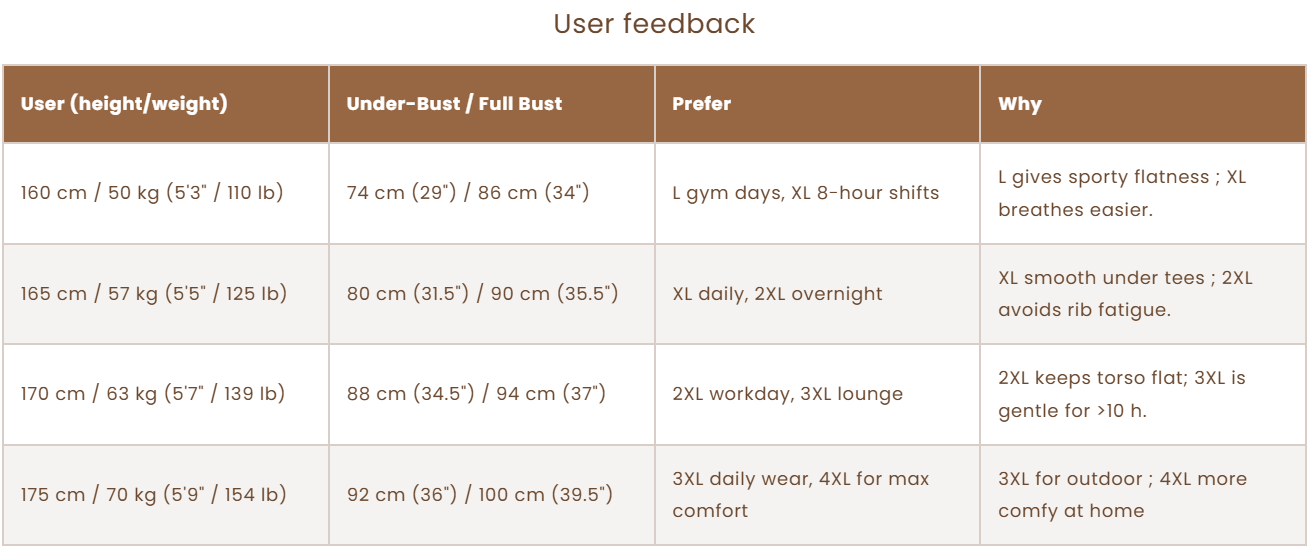Select the "User (height/weight)" column header
This screenshot has width=1311, height=549.
point(124,104)
